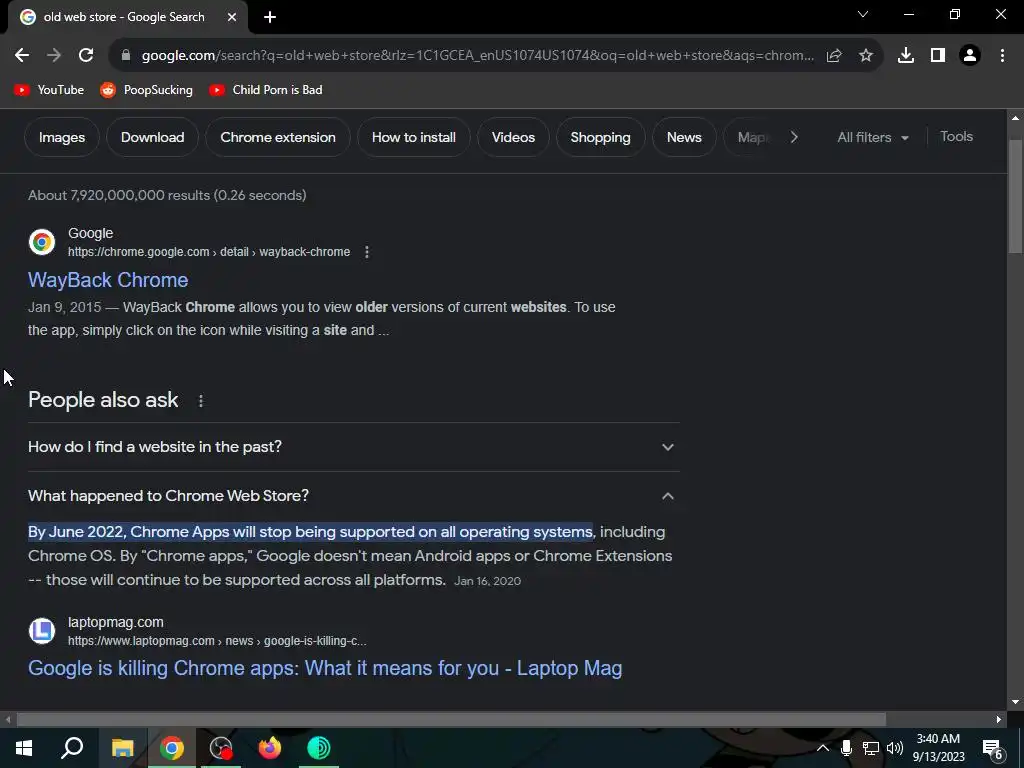Click the horizontal scrollbar right arrow

[999, 720]
